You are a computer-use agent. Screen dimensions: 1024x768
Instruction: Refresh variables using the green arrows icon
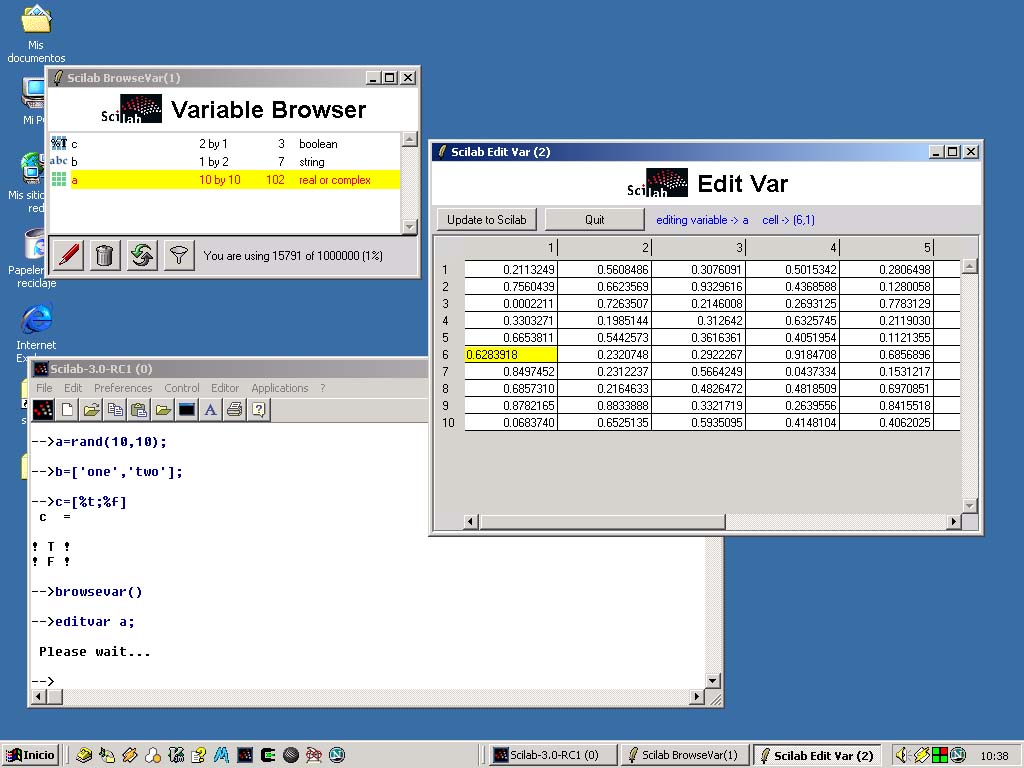[141, 255]
